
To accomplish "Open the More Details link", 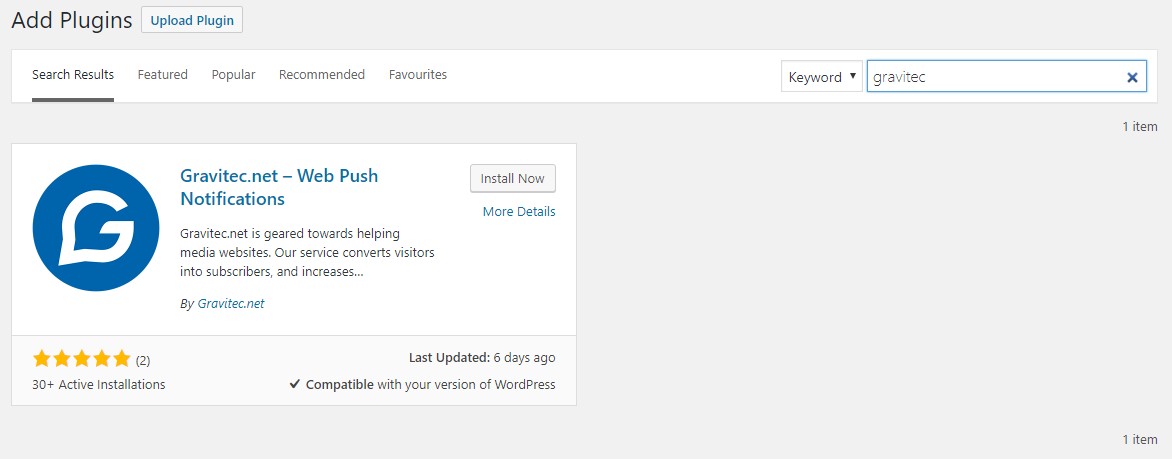I will tap(519, 212).
